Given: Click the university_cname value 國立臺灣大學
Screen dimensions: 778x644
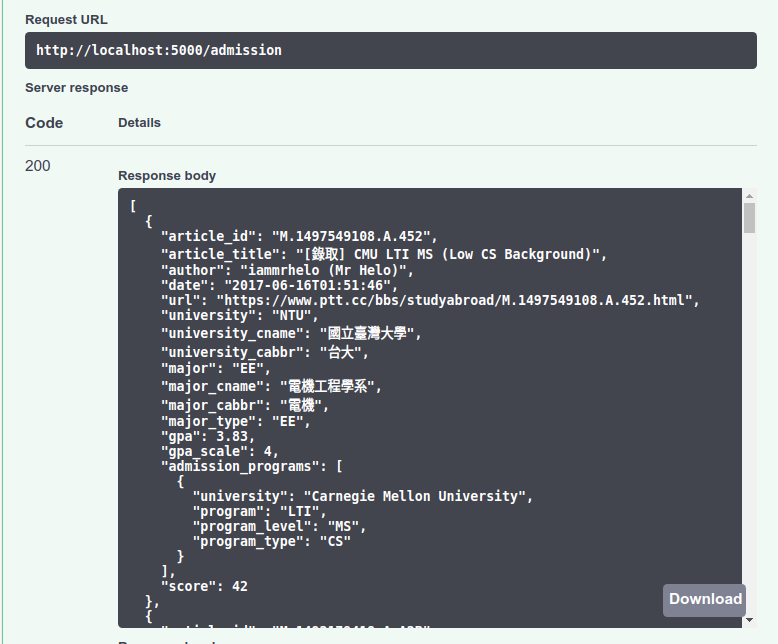Looking at the screenshot, I should point(367,333).
